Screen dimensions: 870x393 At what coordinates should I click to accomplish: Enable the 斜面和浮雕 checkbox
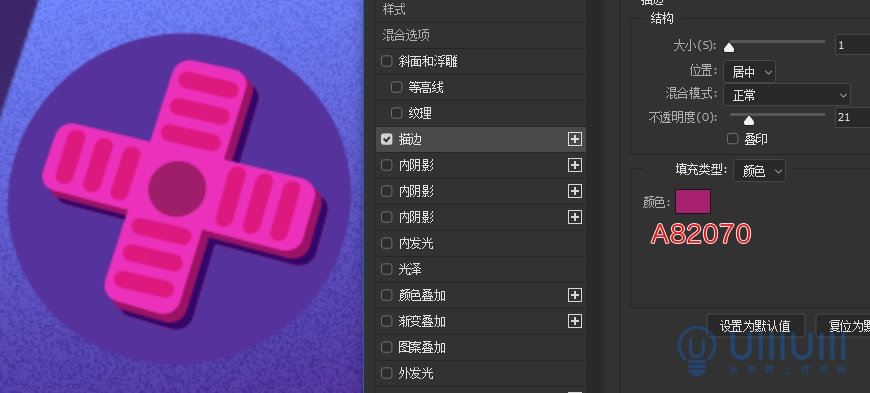pos(387,61)
